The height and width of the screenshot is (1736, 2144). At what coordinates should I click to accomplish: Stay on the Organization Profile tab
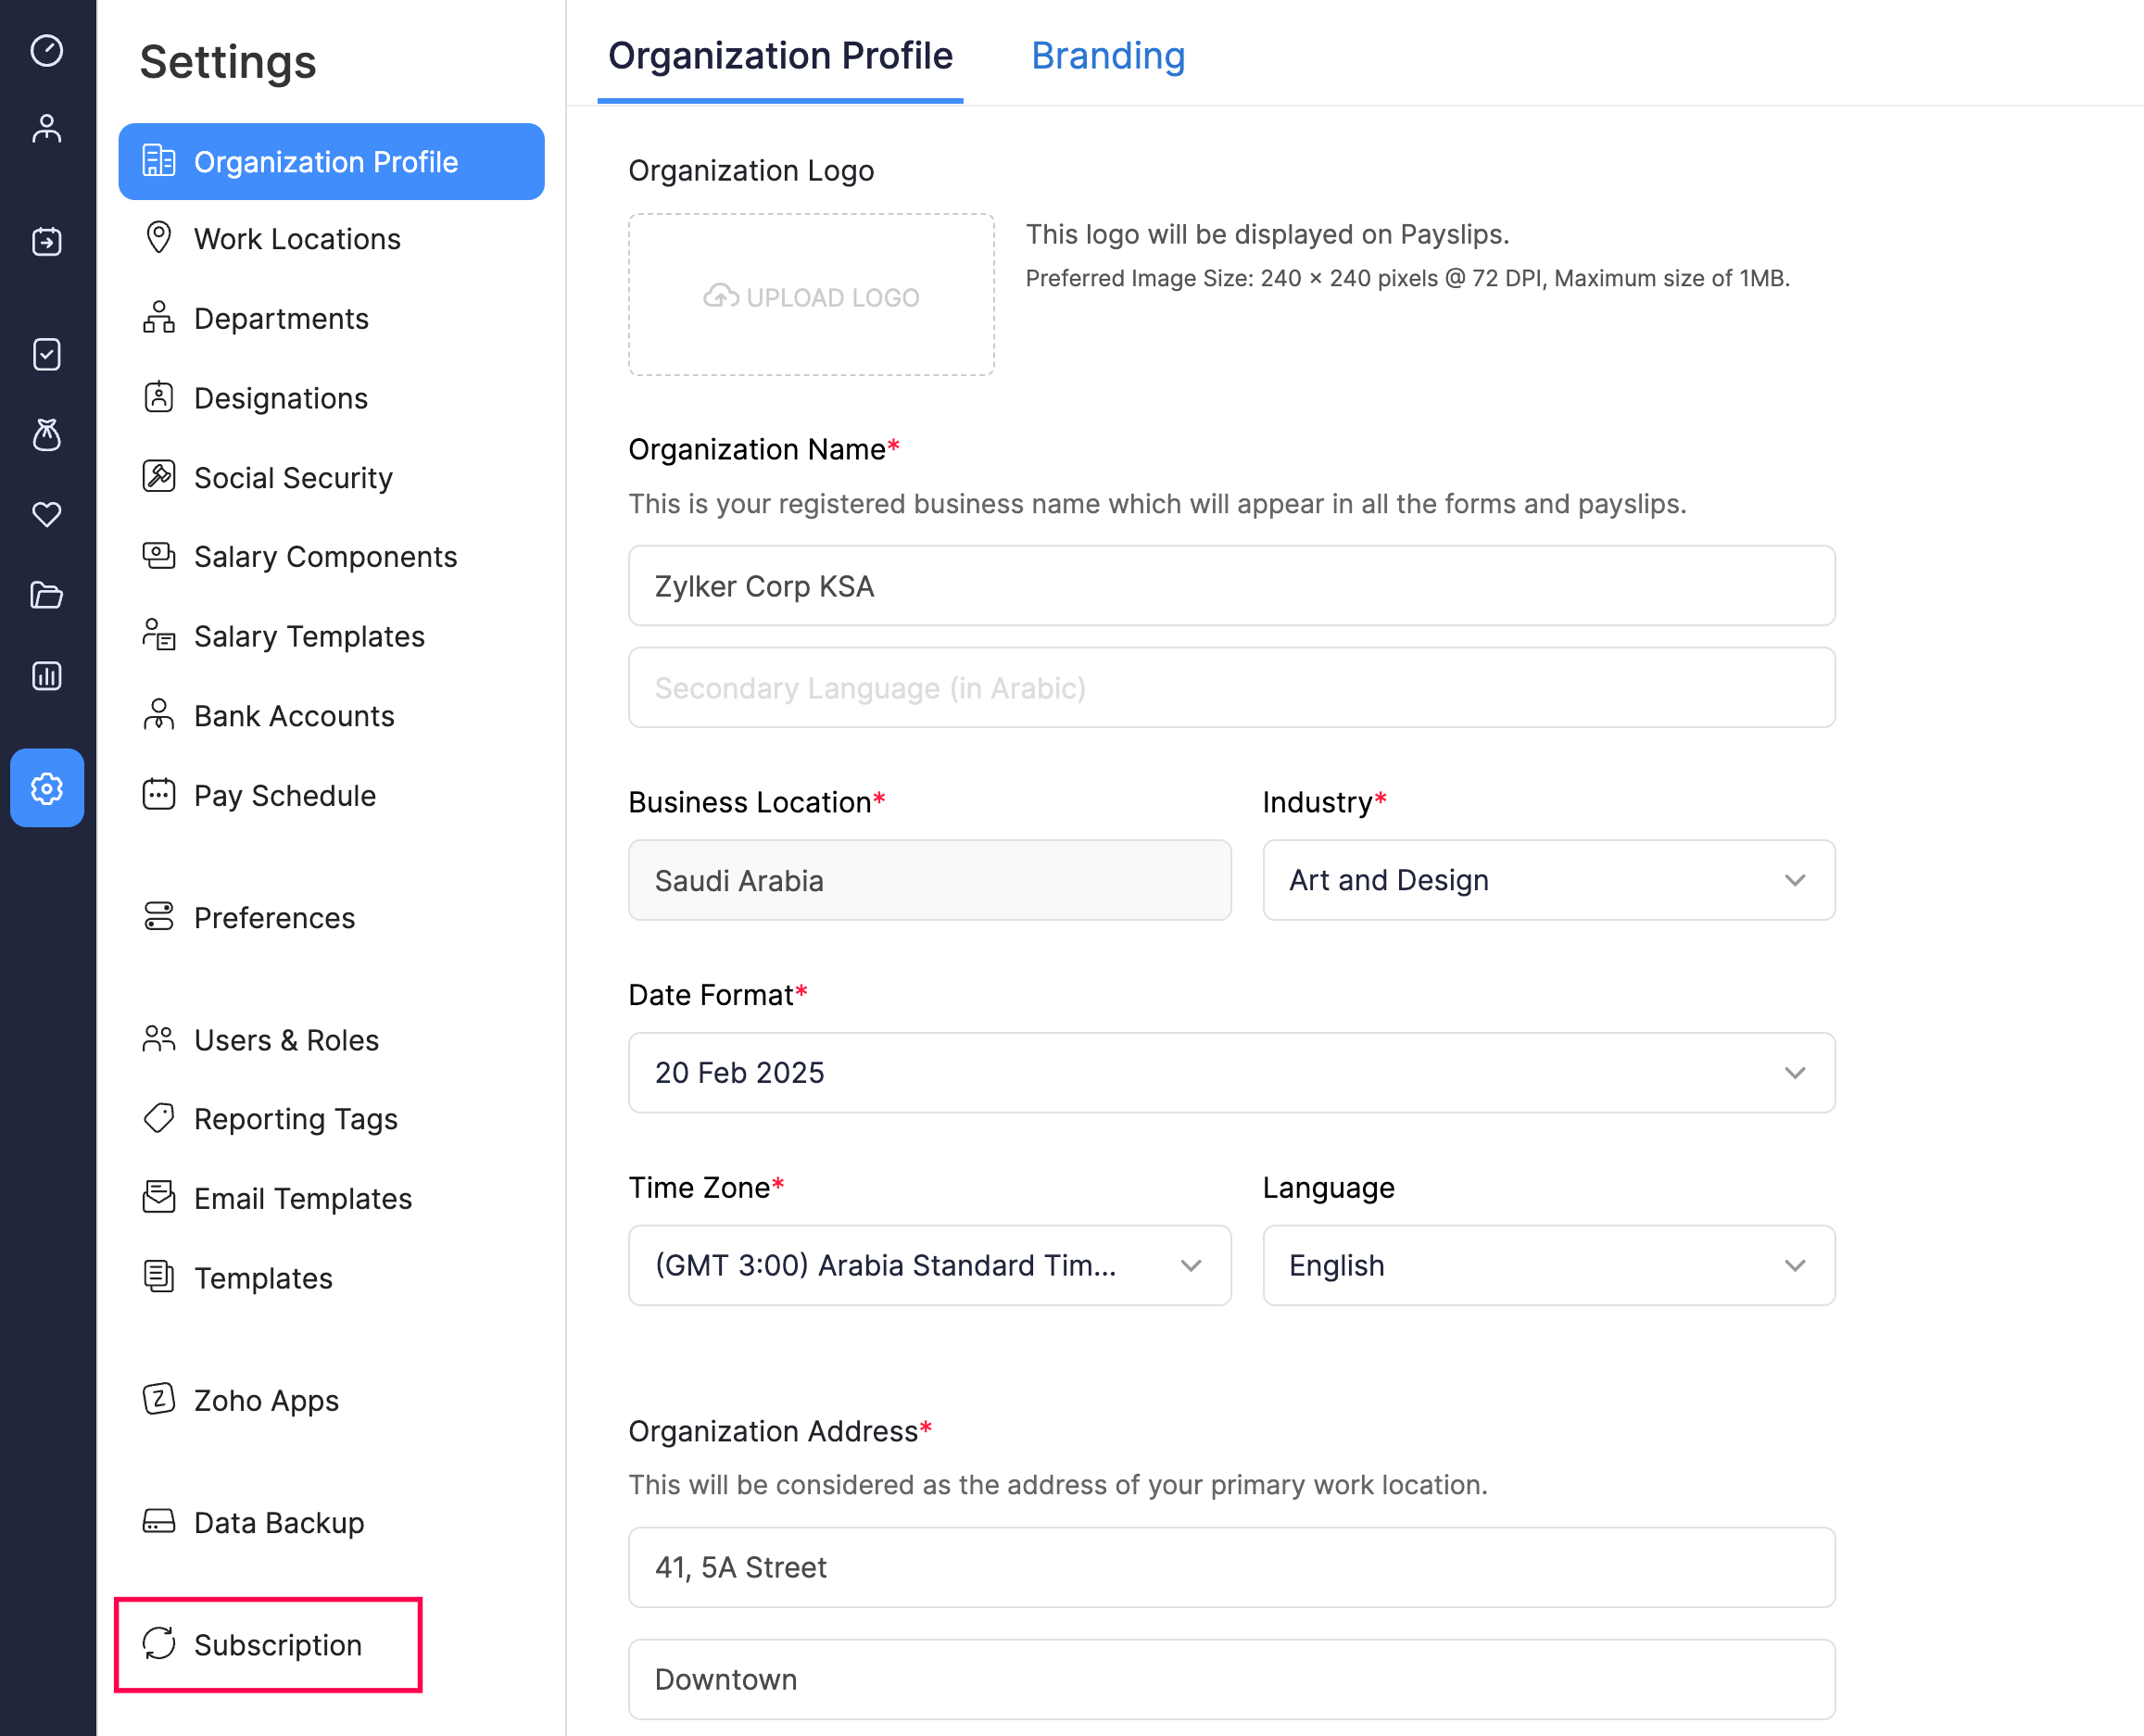point(780,57)
